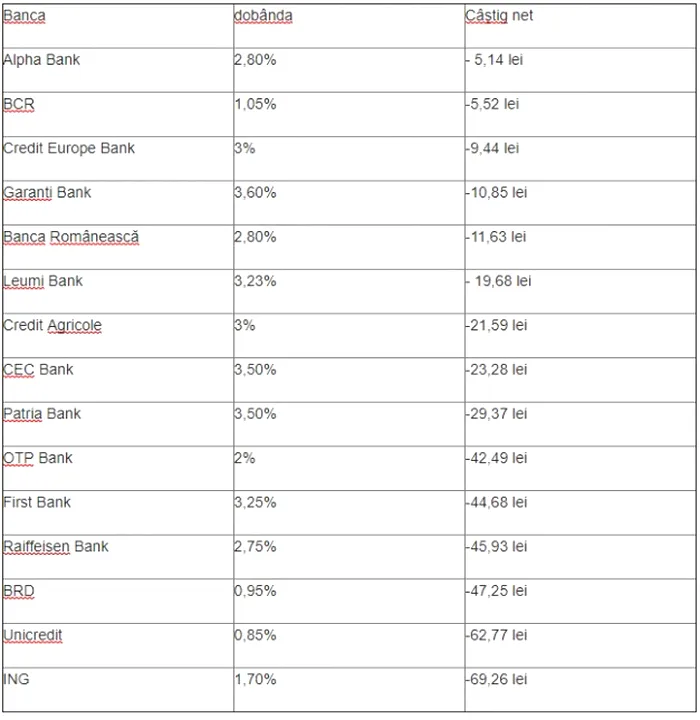Select the Credit Agricole cell
Image resolution: width=700 pixels, height=720 pixels.
53,325
